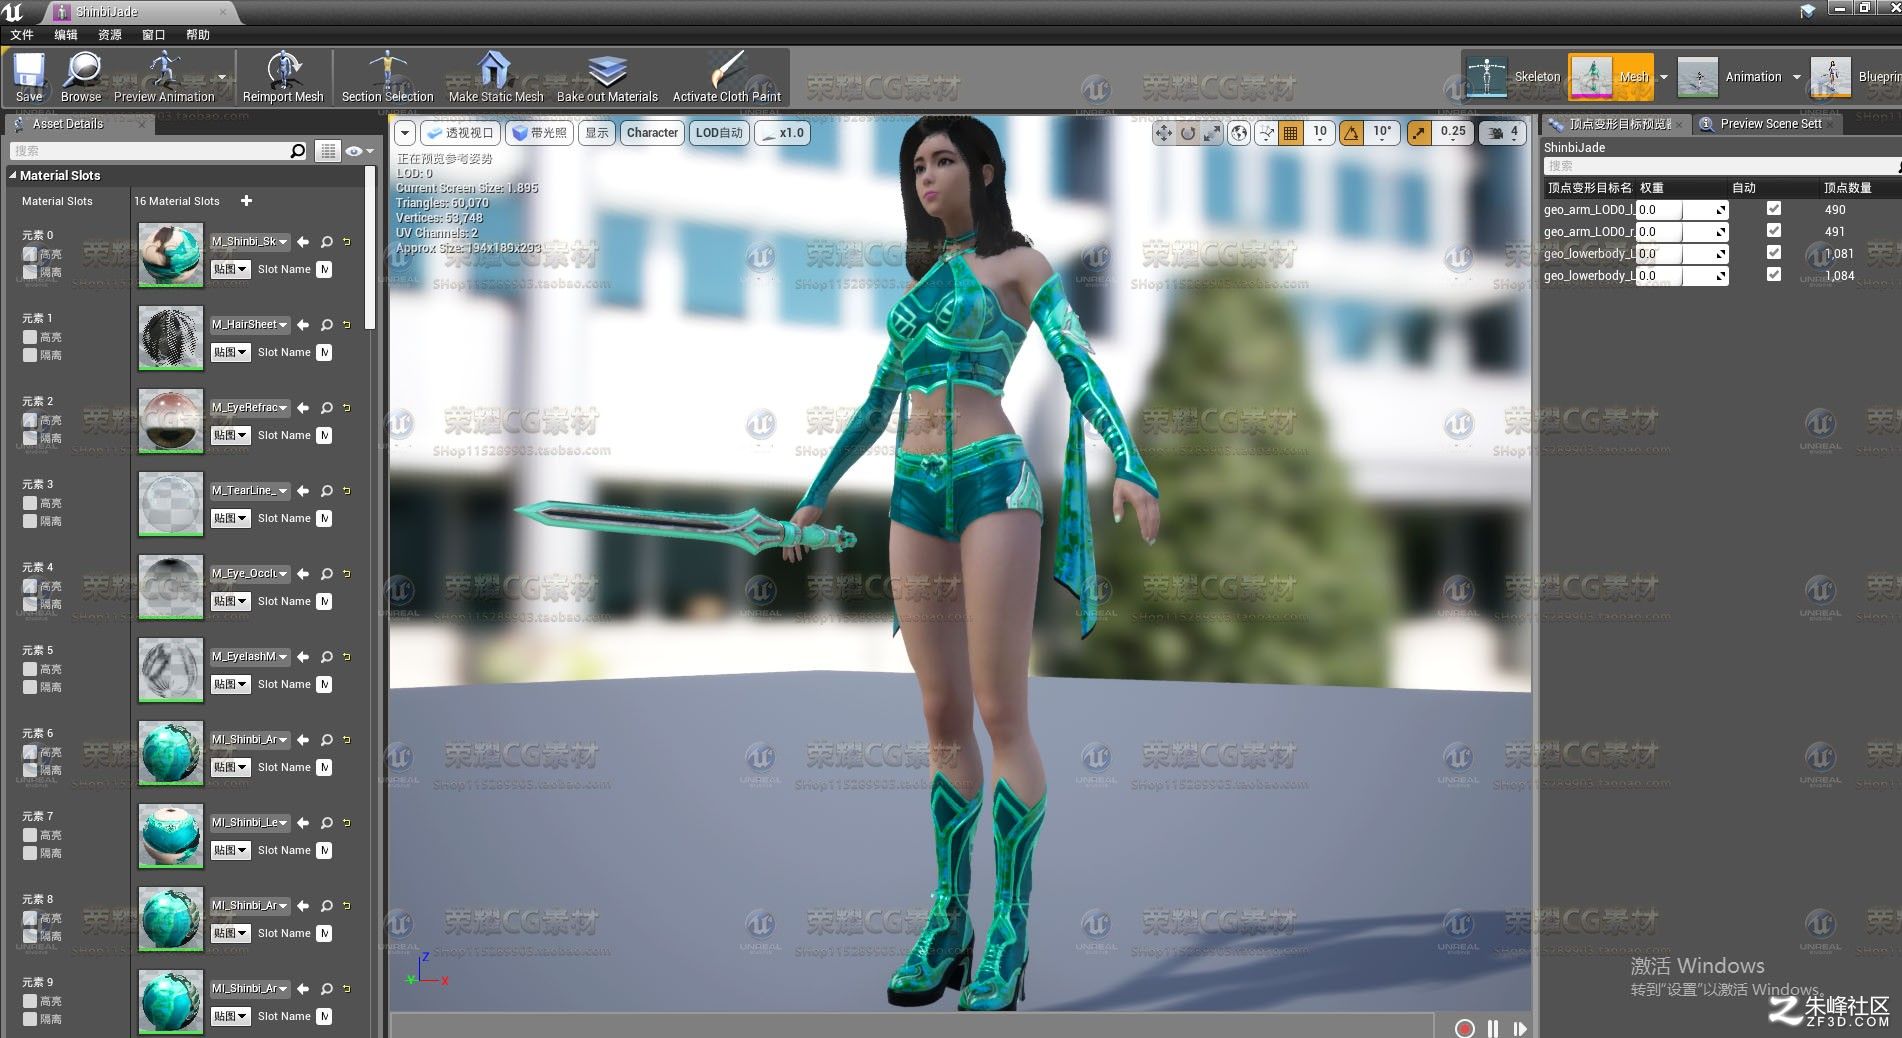The image size is (1902, 1038).
Task: Click the Preview Animation toolbar icon
Action: coord(163,78)
